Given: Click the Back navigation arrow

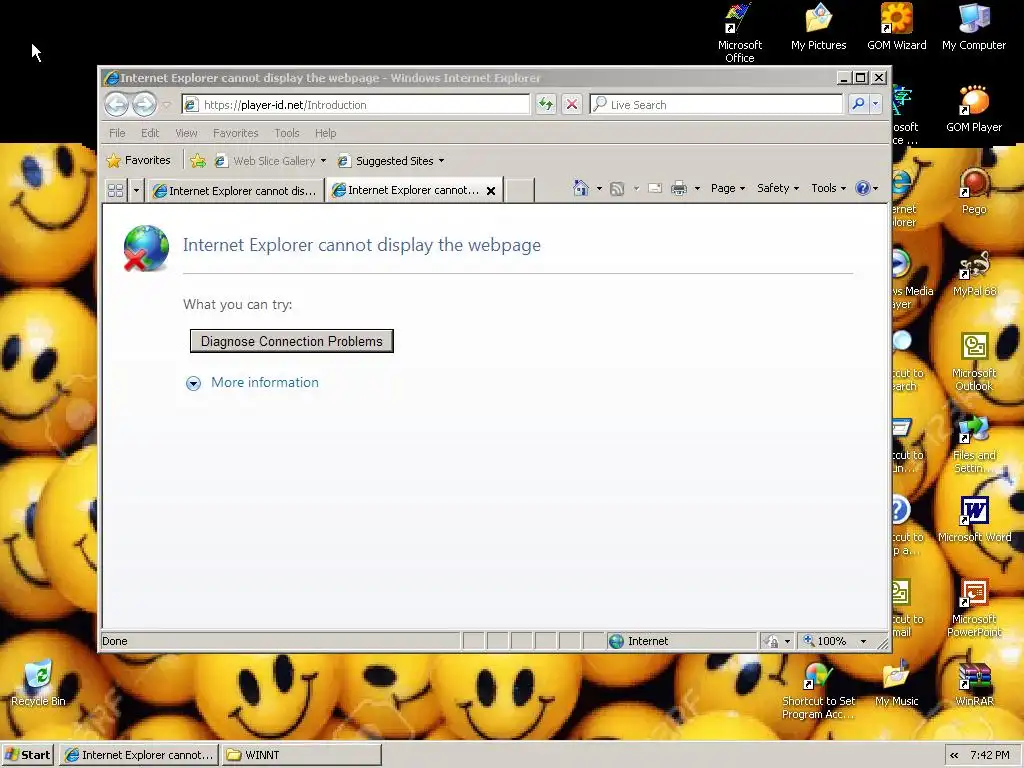Looking at the screenshot, I should point(117,104).
